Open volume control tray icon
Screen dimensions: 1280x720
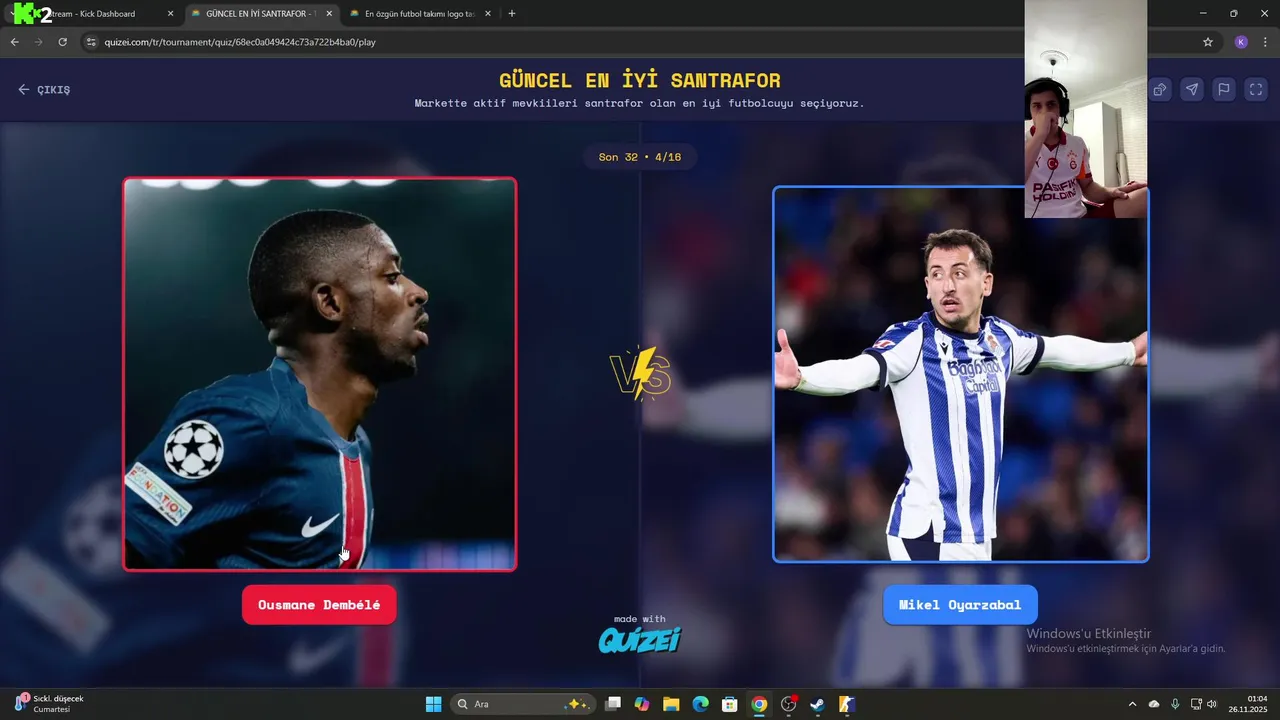[1212, 704]
